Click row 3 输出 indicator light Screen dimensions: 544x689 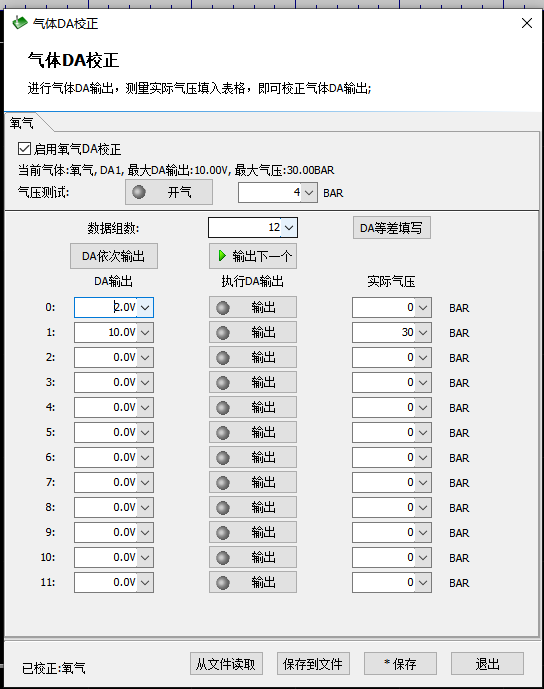[x=223, y=383]
